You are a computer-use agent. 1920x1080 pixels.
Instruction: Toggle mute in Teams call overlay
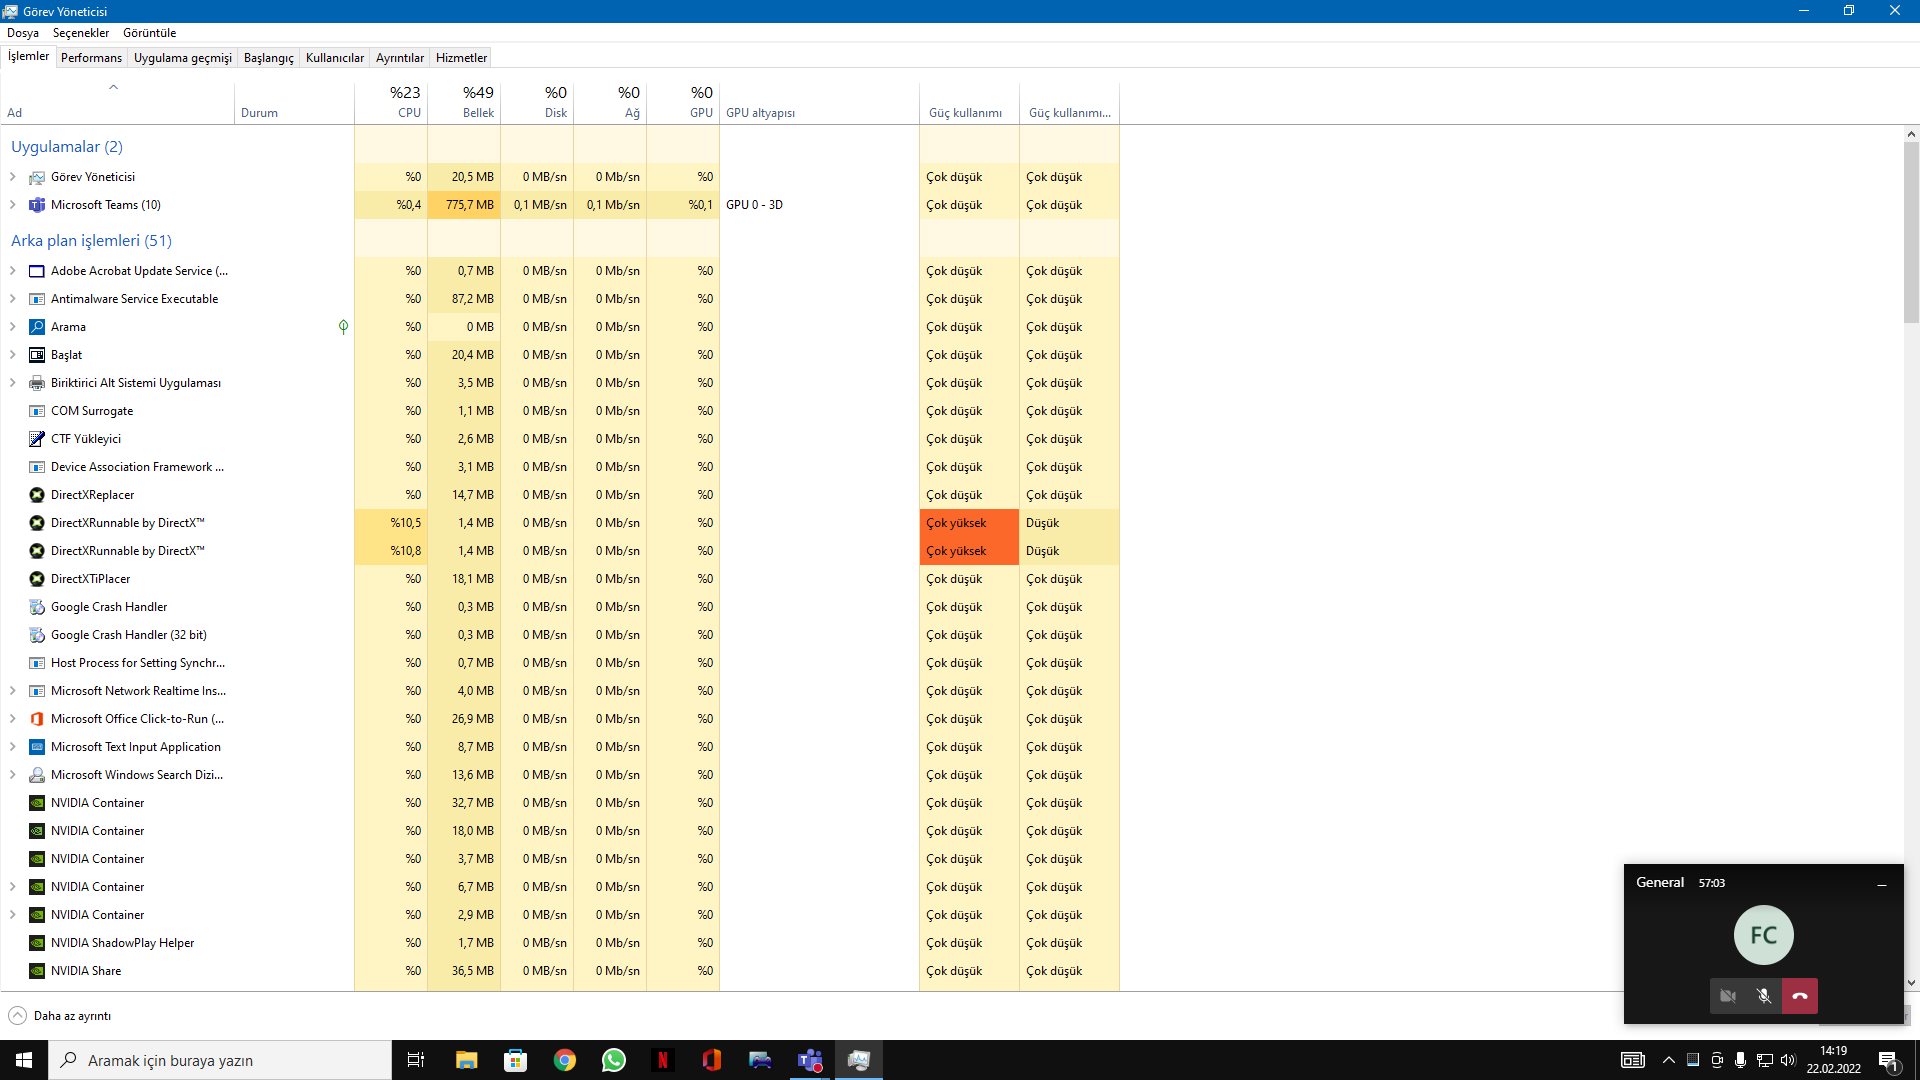(1764, 996)
